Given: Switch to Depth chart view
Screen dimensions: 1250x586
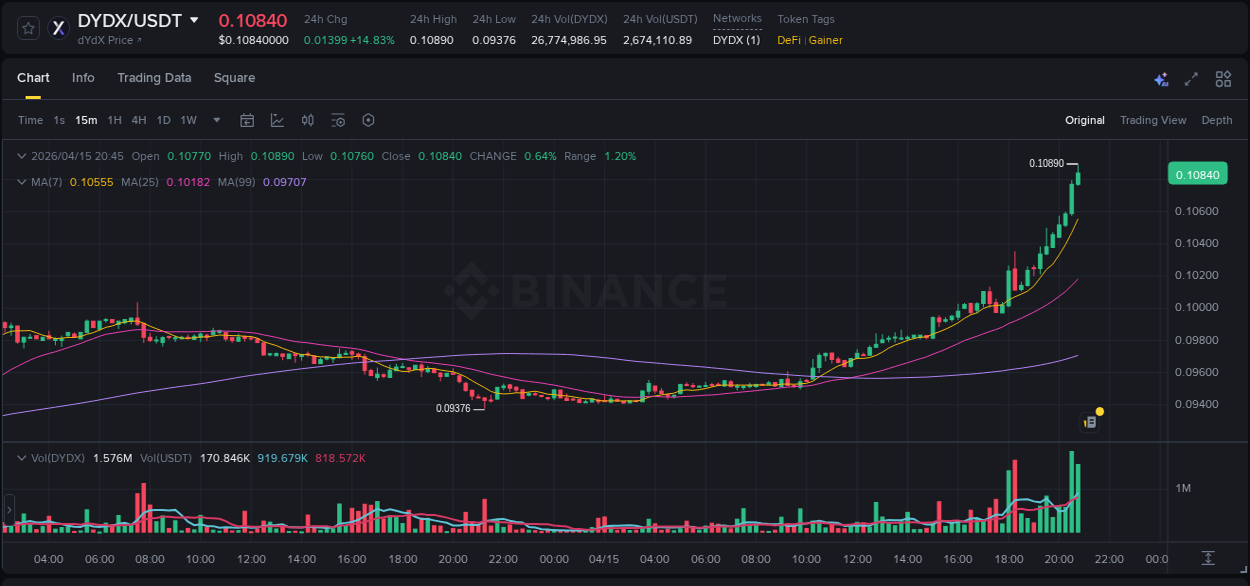Looking at the screenshot, I should pyautogui.click(x=1217, y=120).
